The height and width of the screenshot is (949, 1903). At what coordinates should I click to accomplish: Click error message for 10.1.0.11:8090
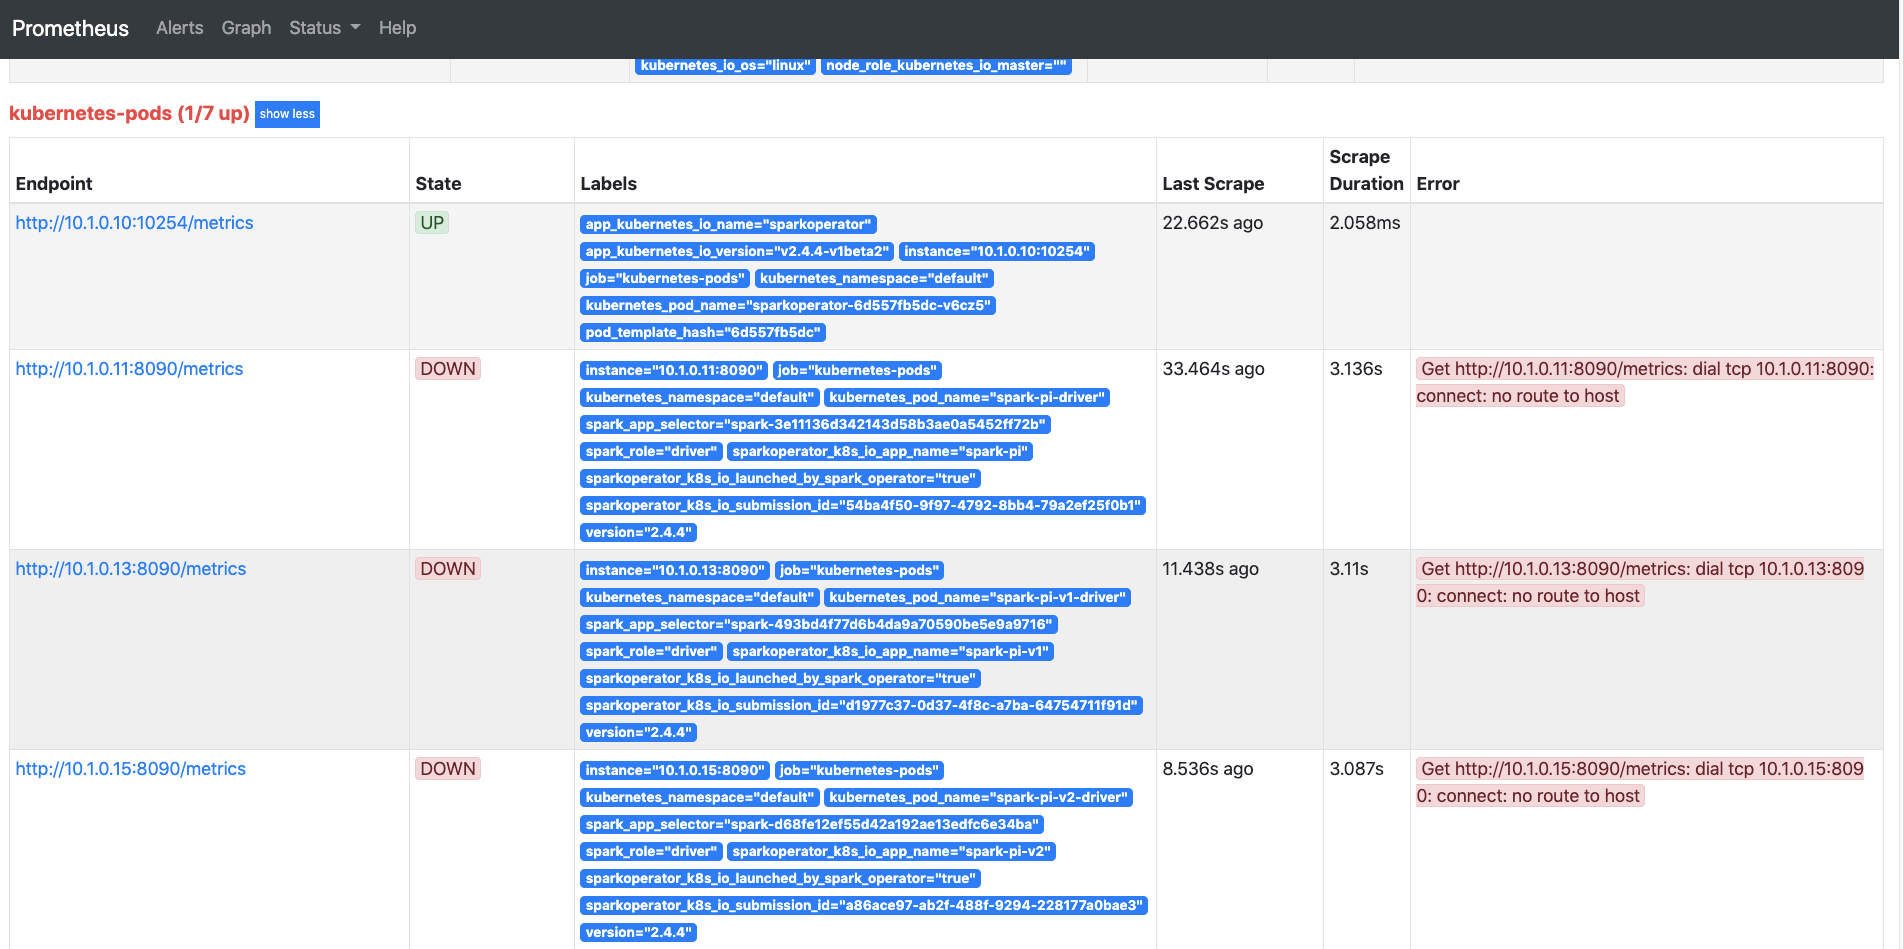[x=1645, y=382]
